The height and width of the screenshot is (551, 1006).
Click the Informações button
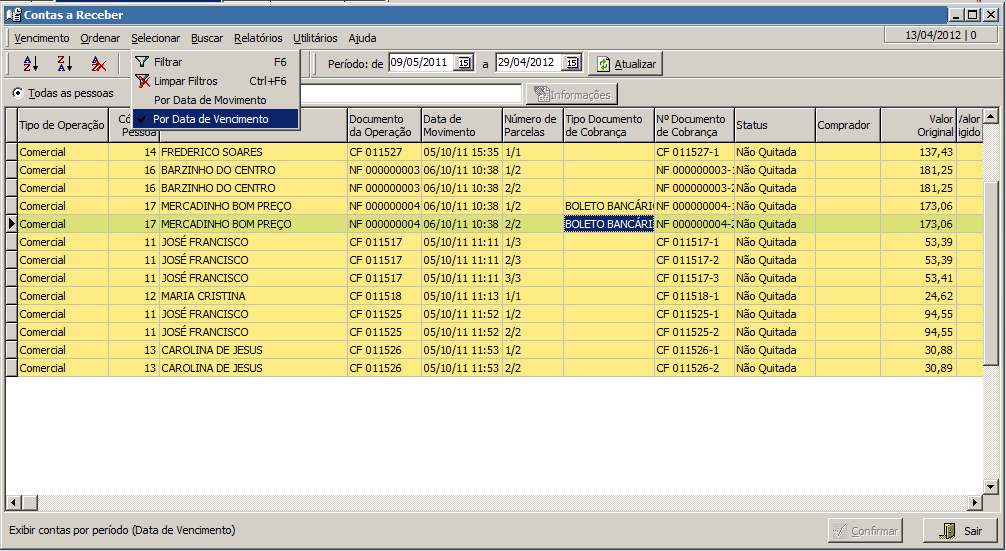[572, 95]
